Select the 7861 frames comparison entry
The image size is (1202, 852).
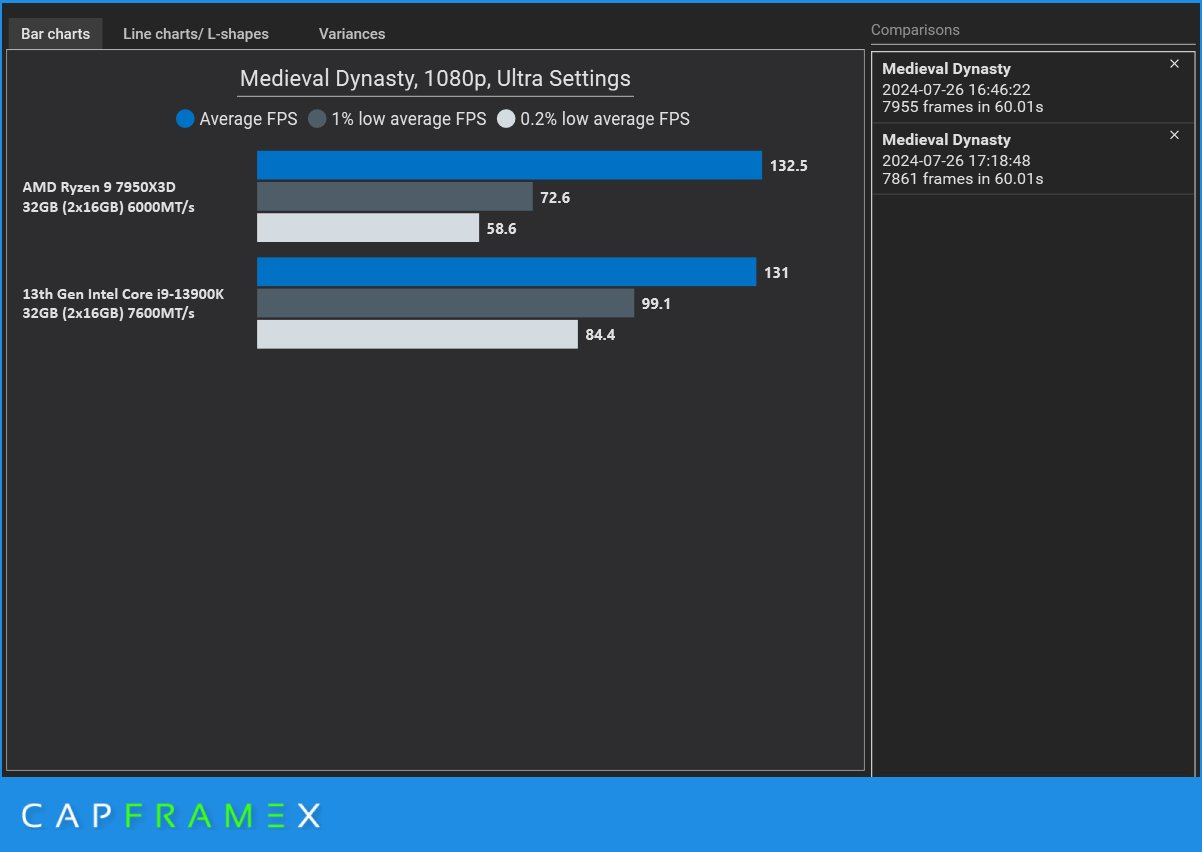pos(1033,159)
